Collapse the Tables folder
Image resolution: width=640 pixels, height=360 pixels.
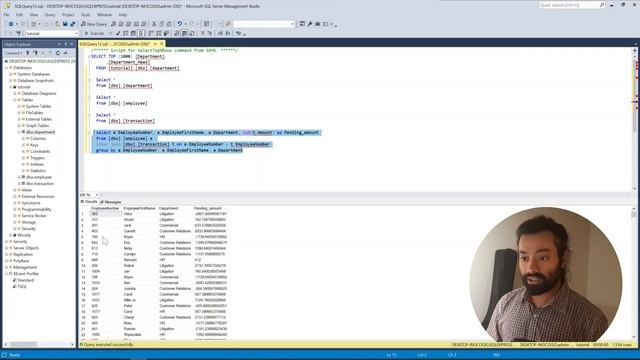(15, 100)
